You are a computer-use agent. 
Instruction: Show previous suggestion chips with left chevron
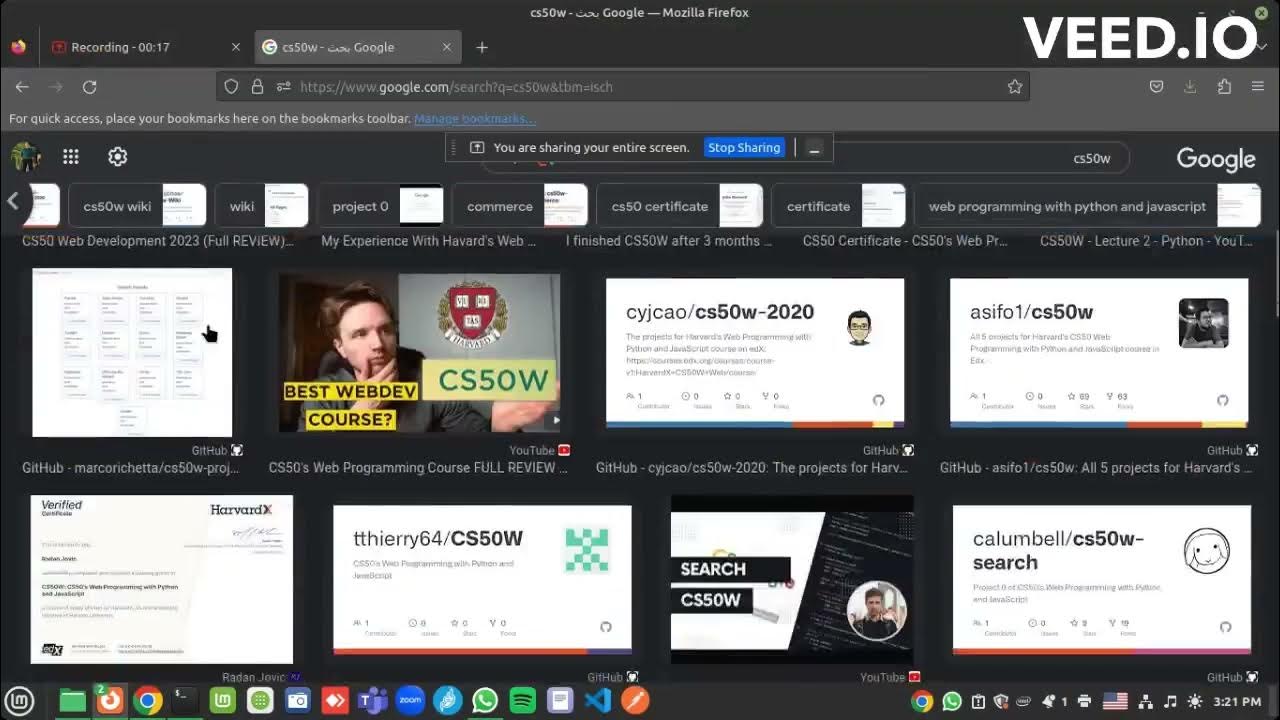coord(13,201)
